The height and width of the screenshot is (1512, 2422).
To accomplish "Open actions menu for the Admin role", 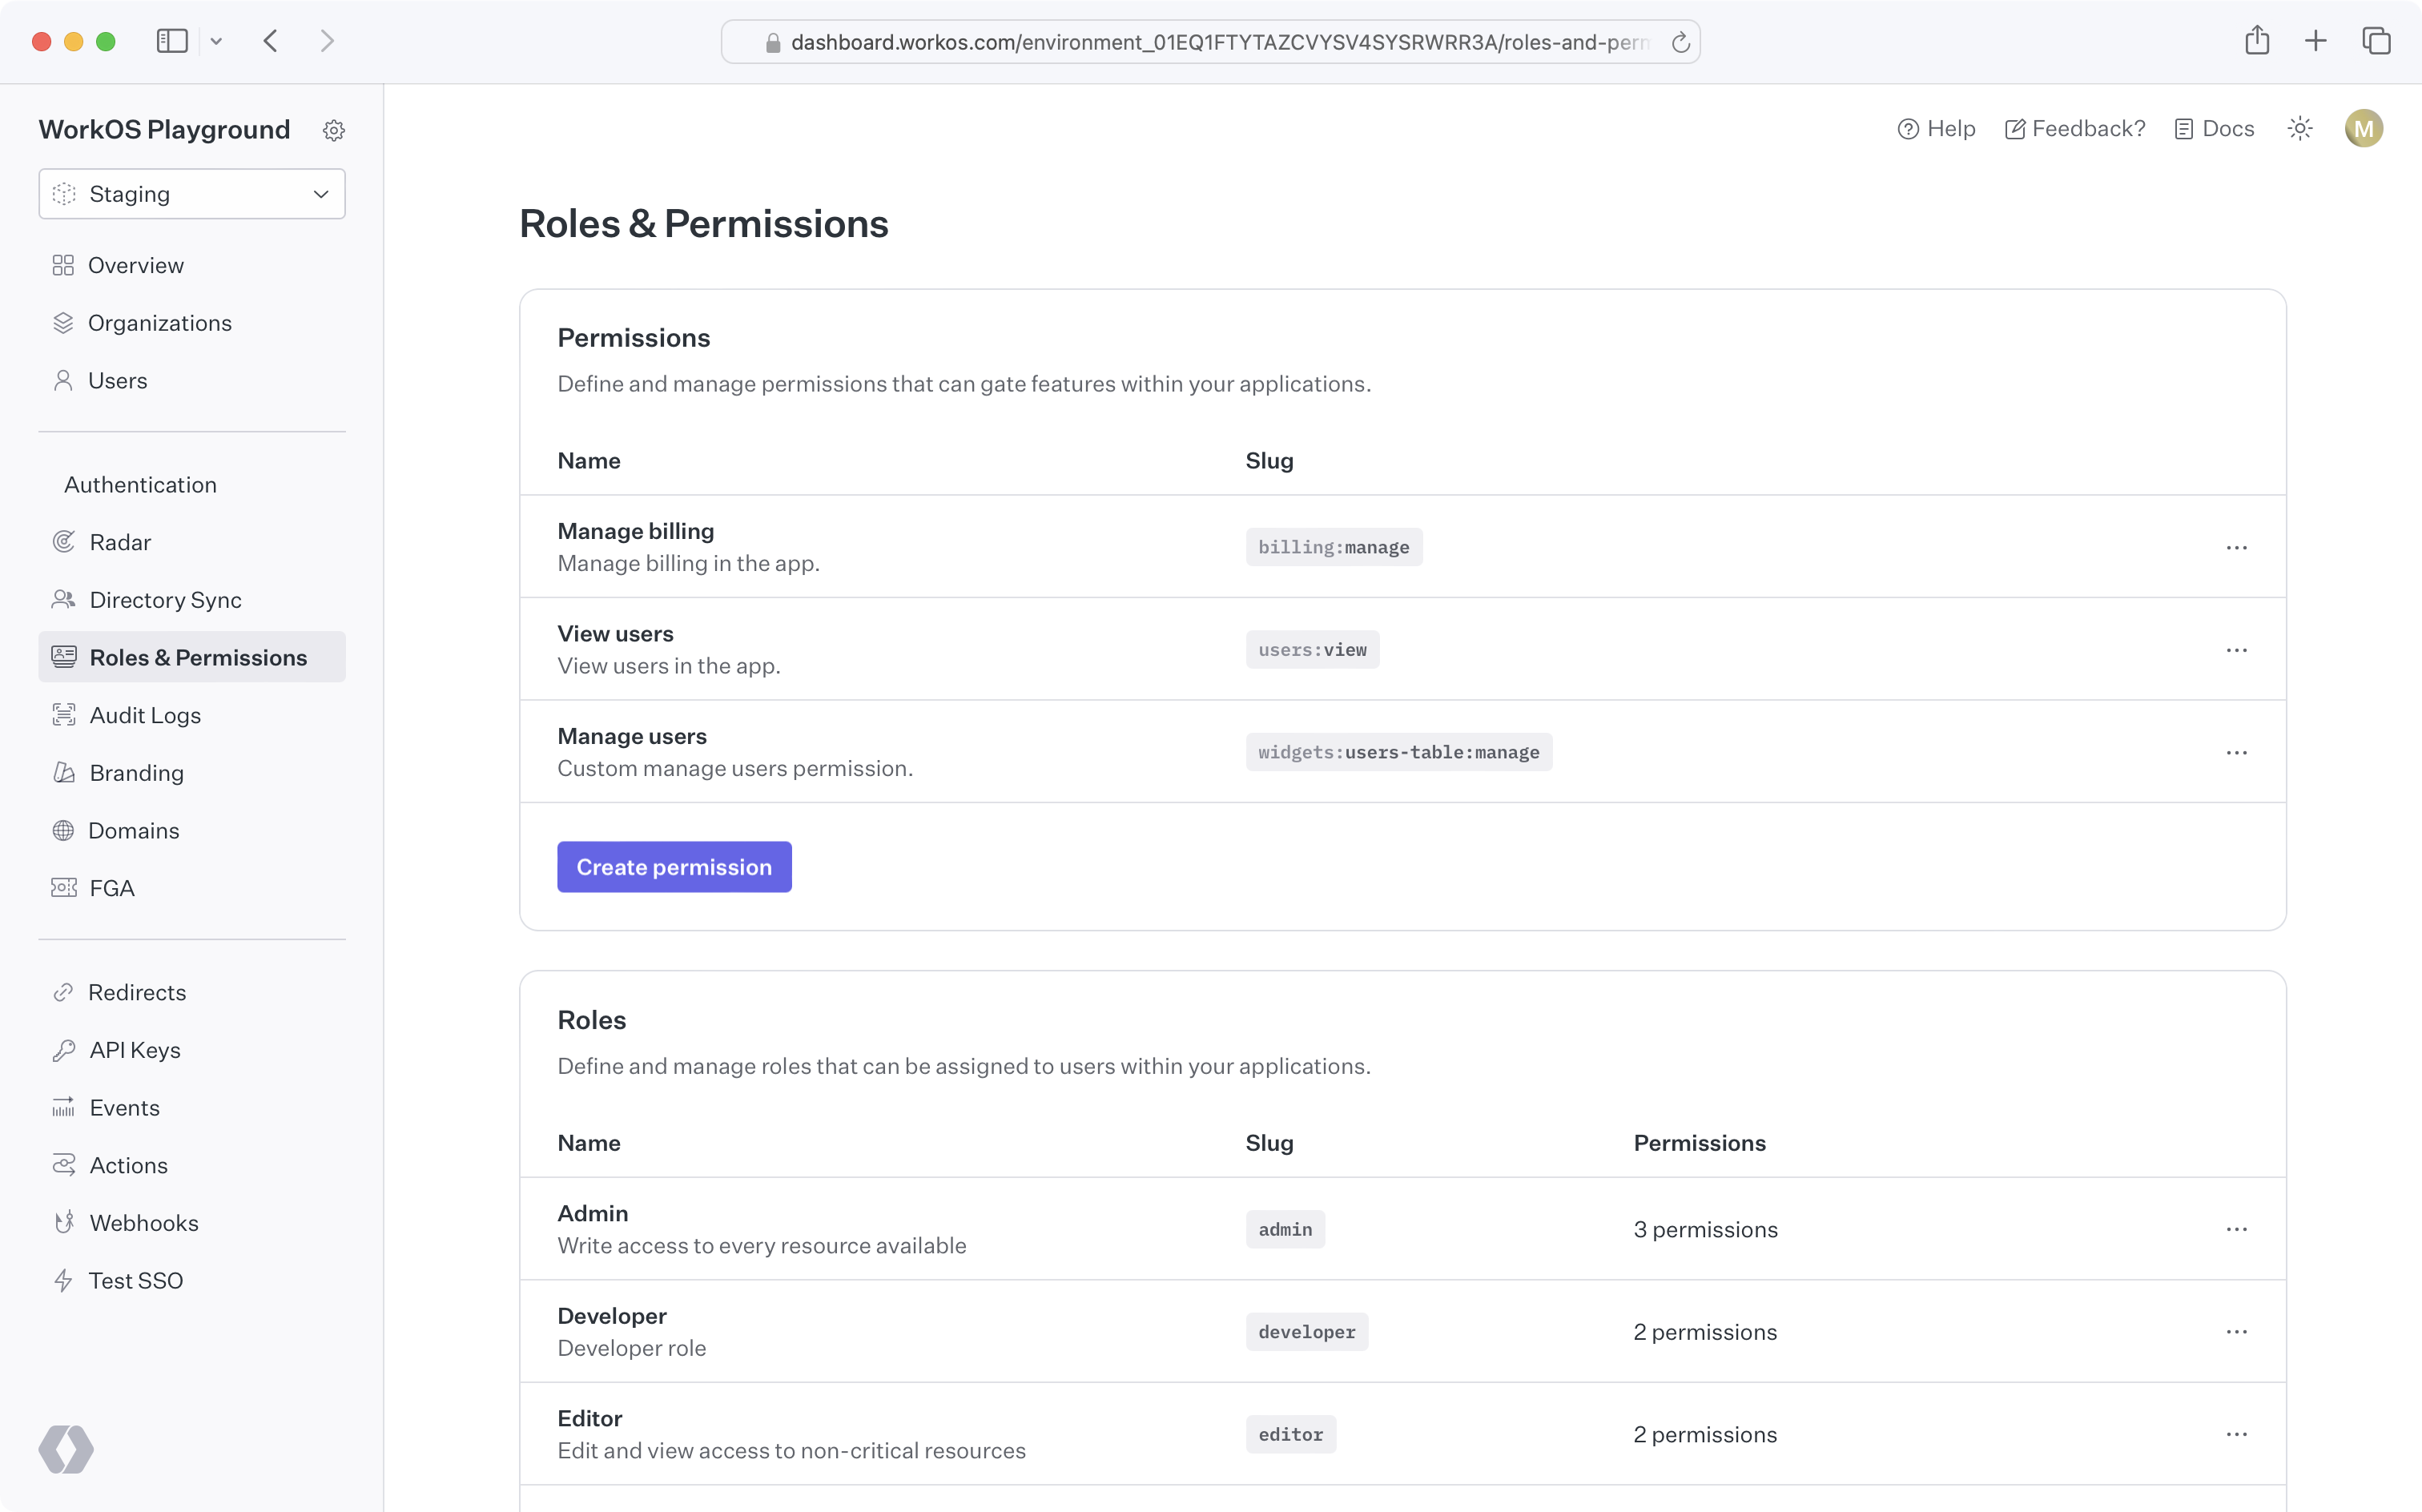I will [x=2238, y=1229].
